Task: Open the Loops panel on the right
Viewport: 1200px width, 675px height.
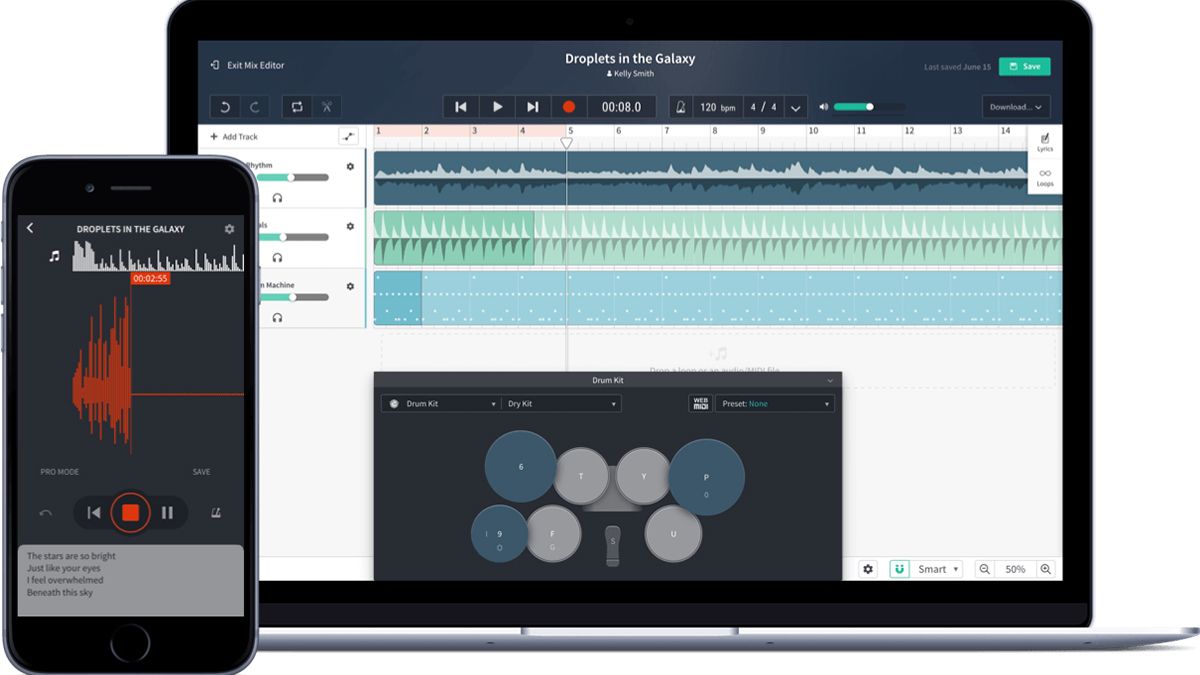Action: point(1044,179)
